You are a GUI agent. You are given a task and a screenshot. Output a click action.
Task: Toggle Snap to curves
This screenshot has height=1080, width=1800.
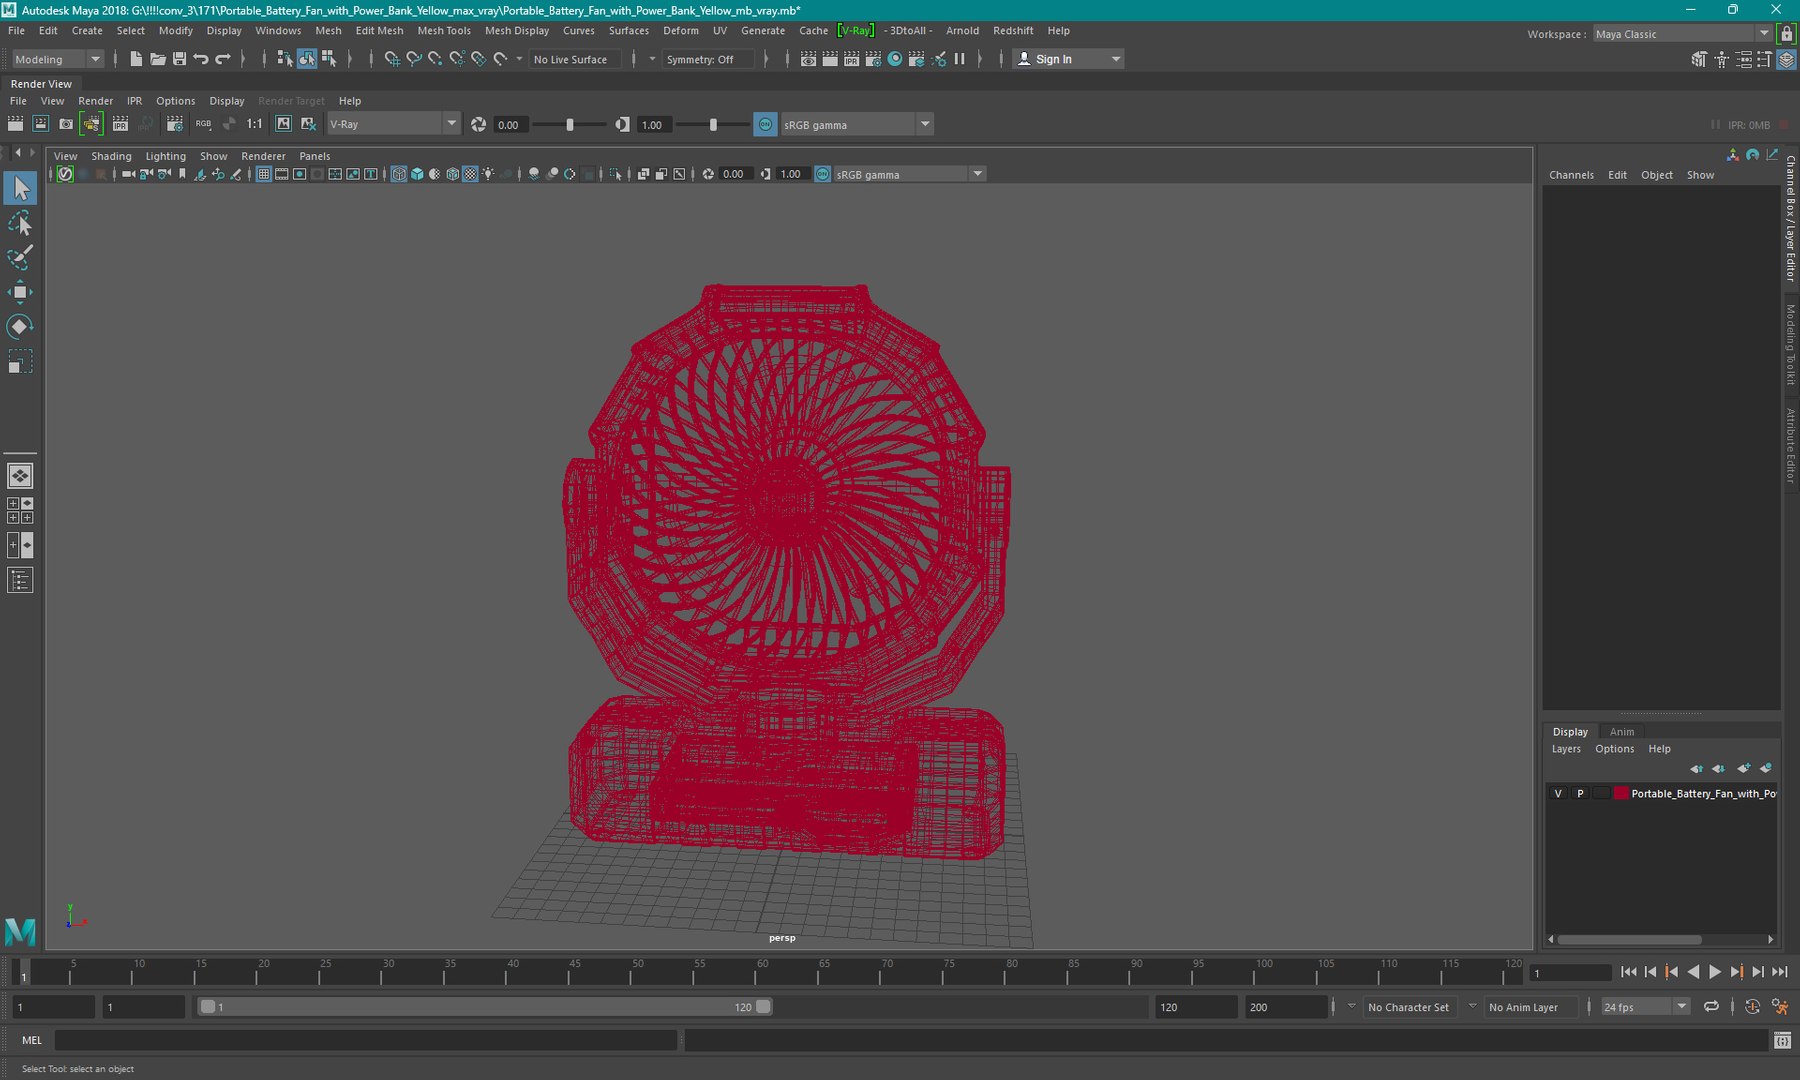pos(414,59)
